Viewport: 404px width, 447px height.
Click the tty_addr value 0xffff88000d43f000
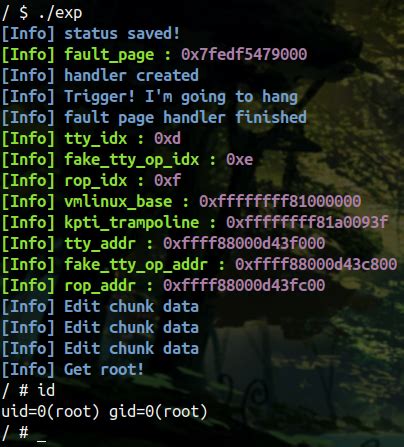click(244, 244)
